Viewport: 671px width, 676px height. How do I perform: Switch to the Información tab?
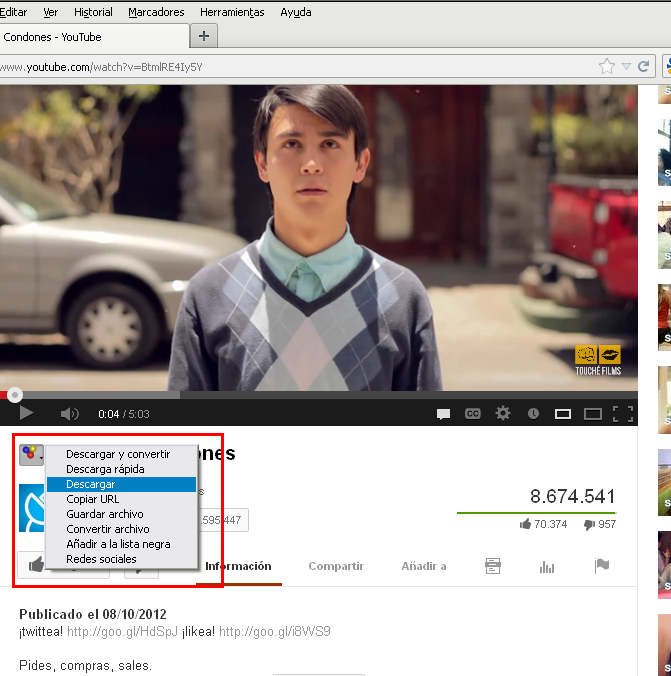[x=238, y=566]
